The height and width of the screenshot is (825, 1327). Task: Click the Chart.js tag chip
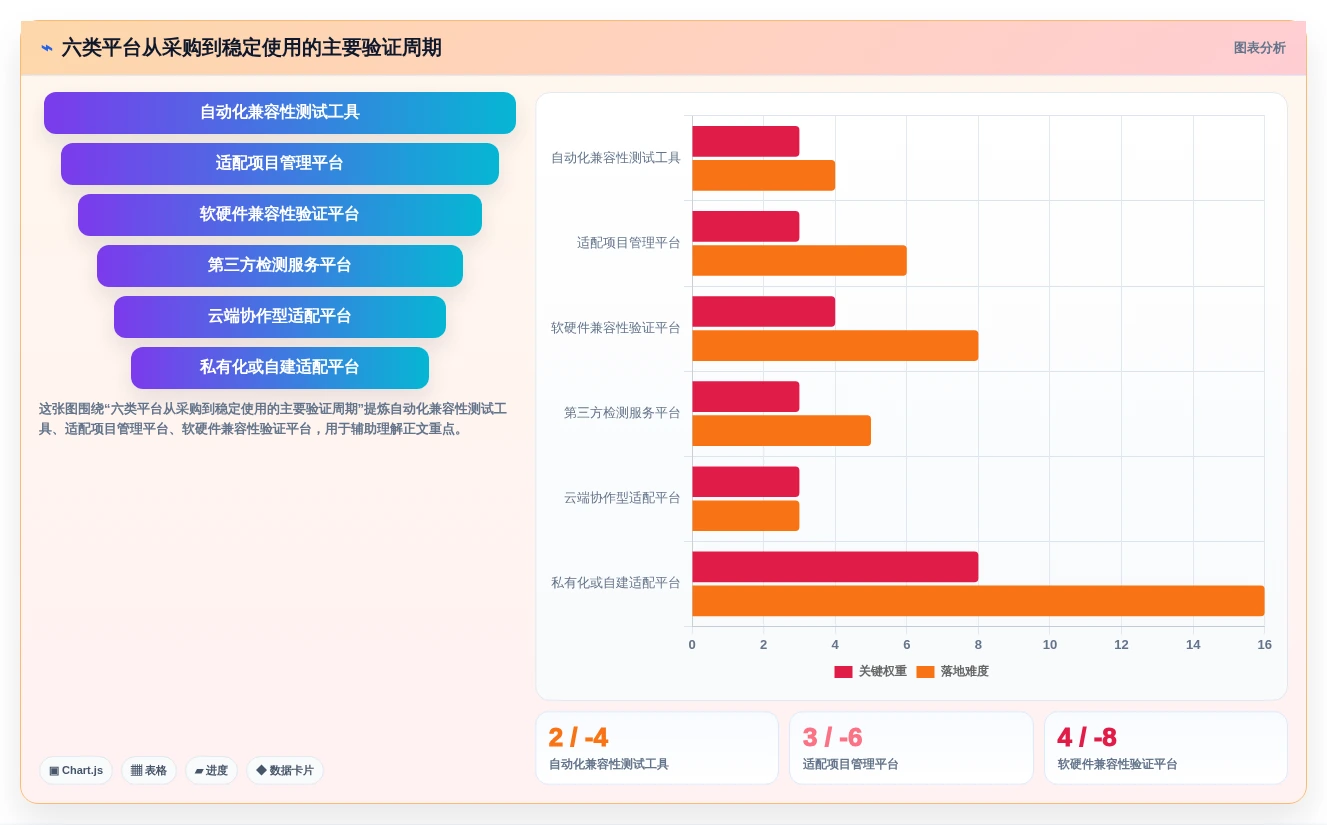click(x=76, y=770)
